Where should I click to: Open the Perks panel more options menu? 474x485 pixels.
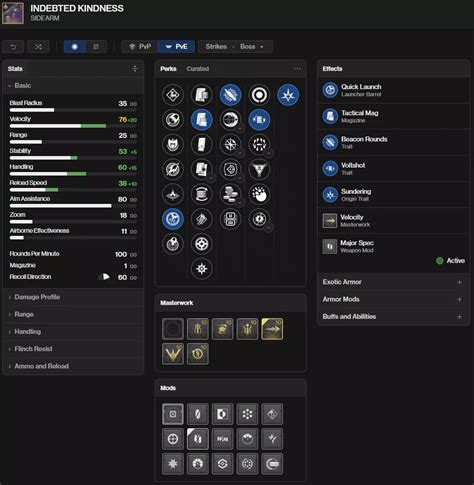[297, 68]
